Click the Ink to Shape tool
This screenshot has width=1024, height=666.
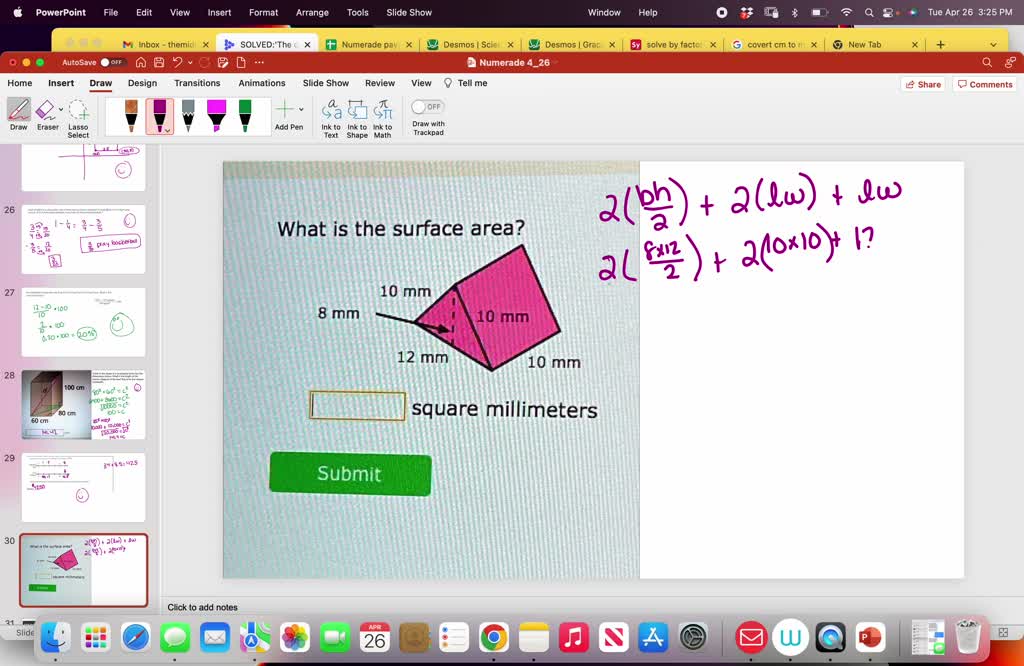[357, 115]
